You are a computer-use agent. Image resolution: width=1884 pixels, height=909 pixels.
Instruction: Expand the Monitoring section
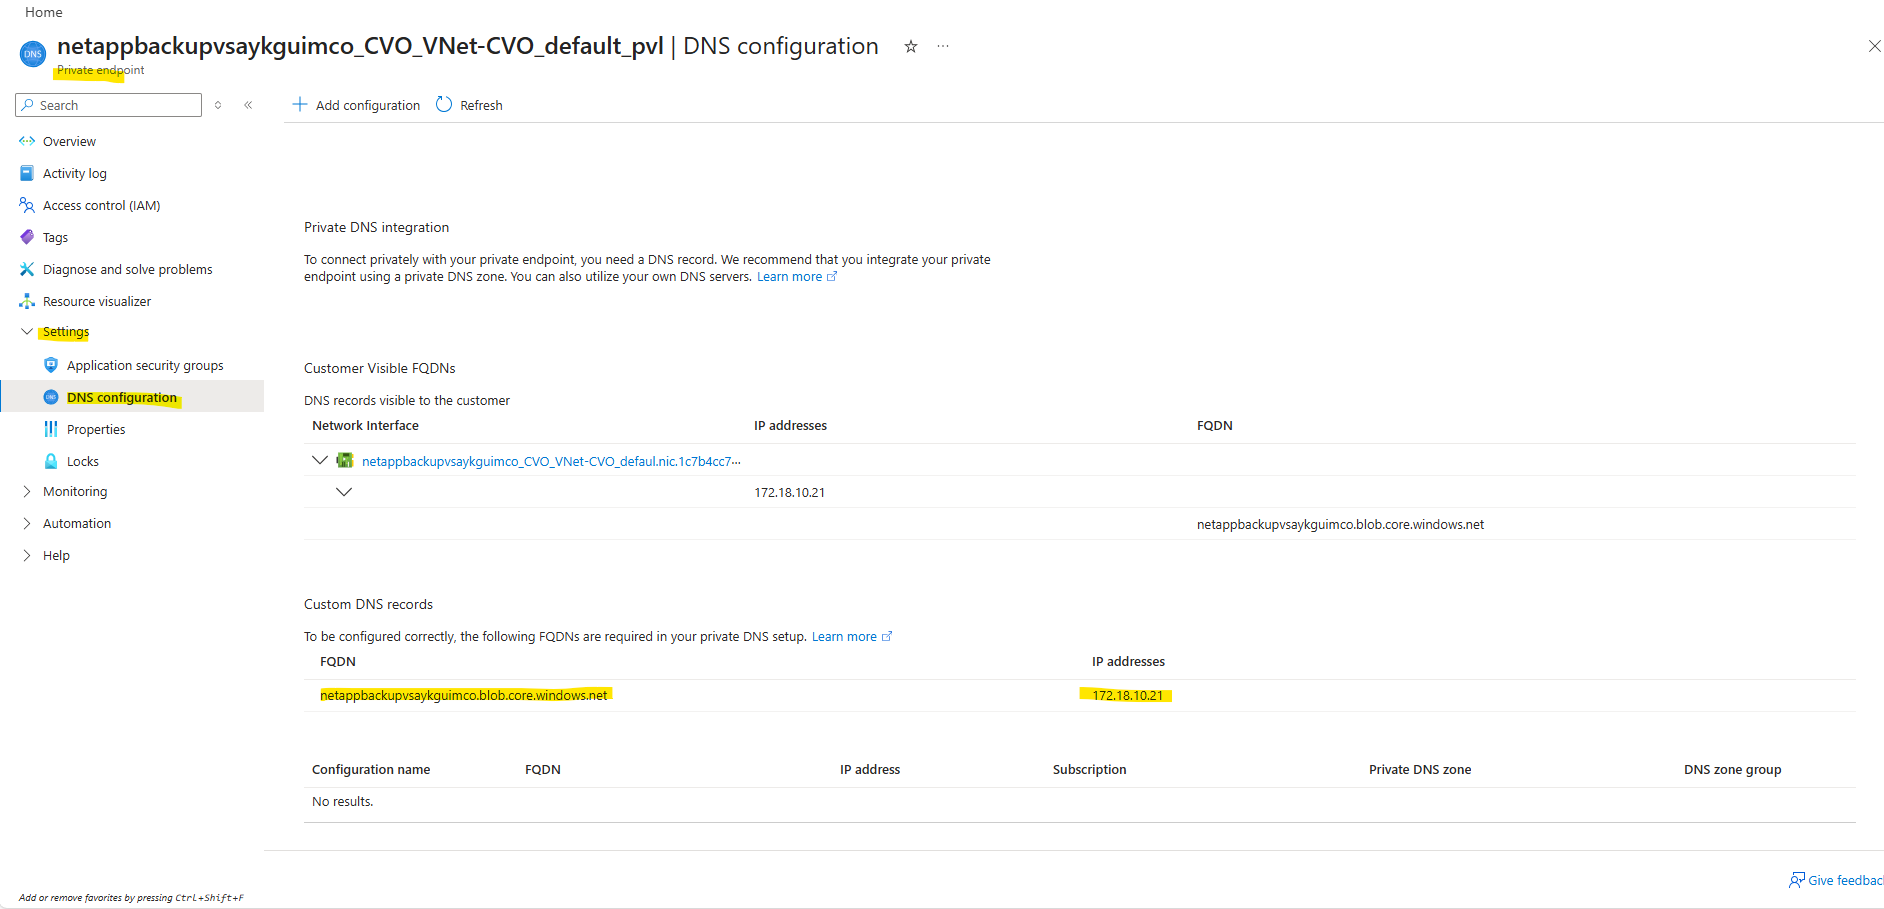(27, 491)
